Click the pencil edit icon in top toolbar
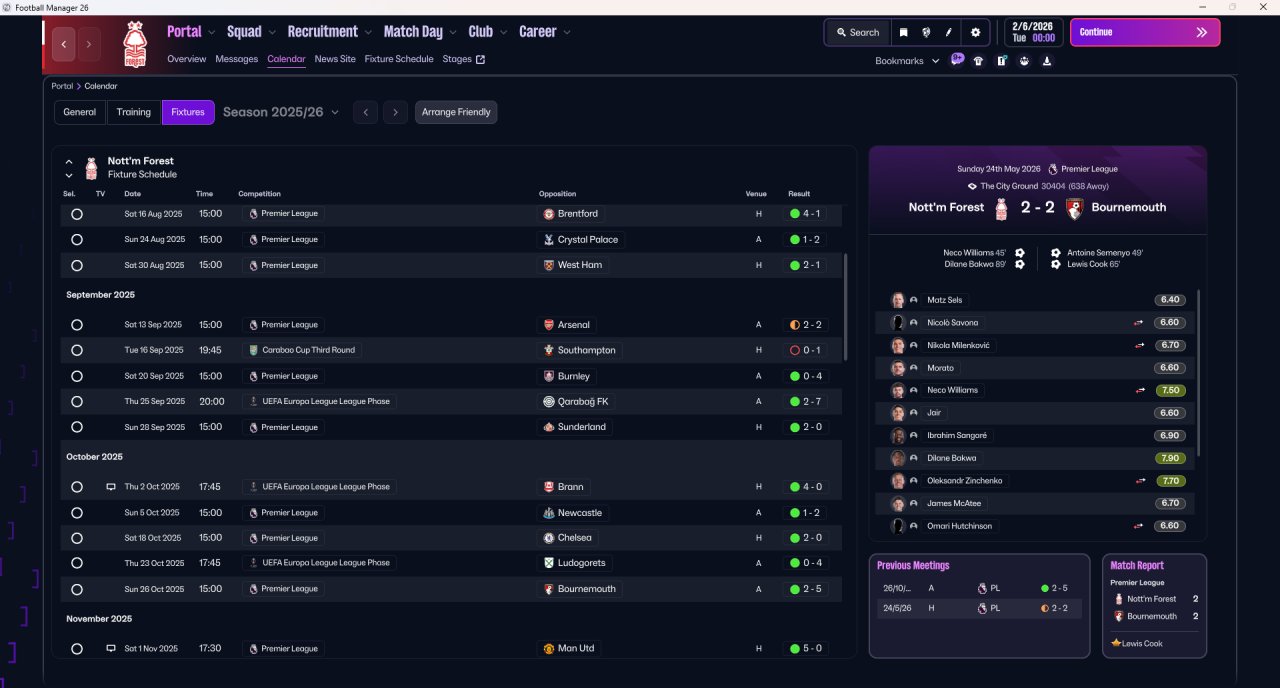 pos(949,32)
